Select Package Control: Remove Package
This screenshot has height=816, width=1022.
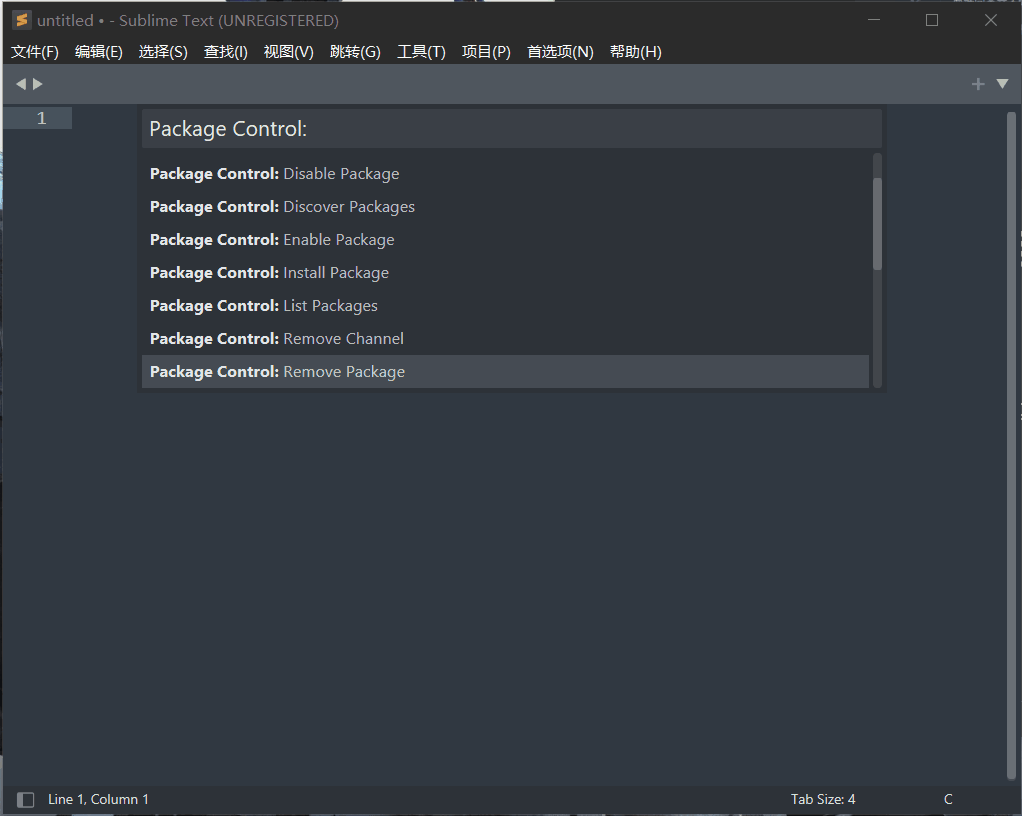pos(505,372)
